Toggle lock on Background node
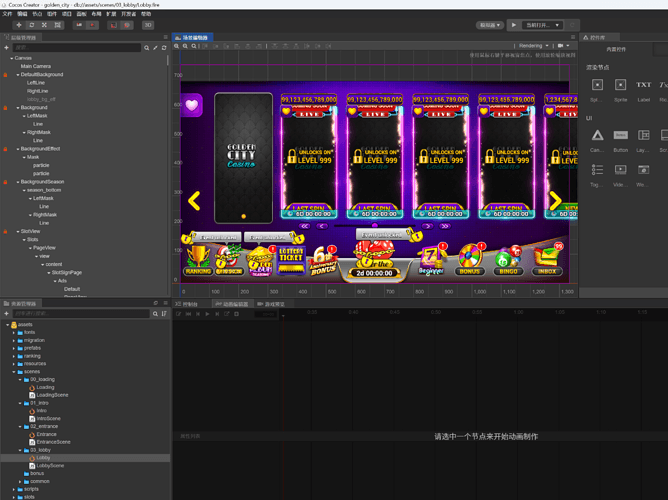This screenshot has height=500, width=668. click(x=6, y=108)
